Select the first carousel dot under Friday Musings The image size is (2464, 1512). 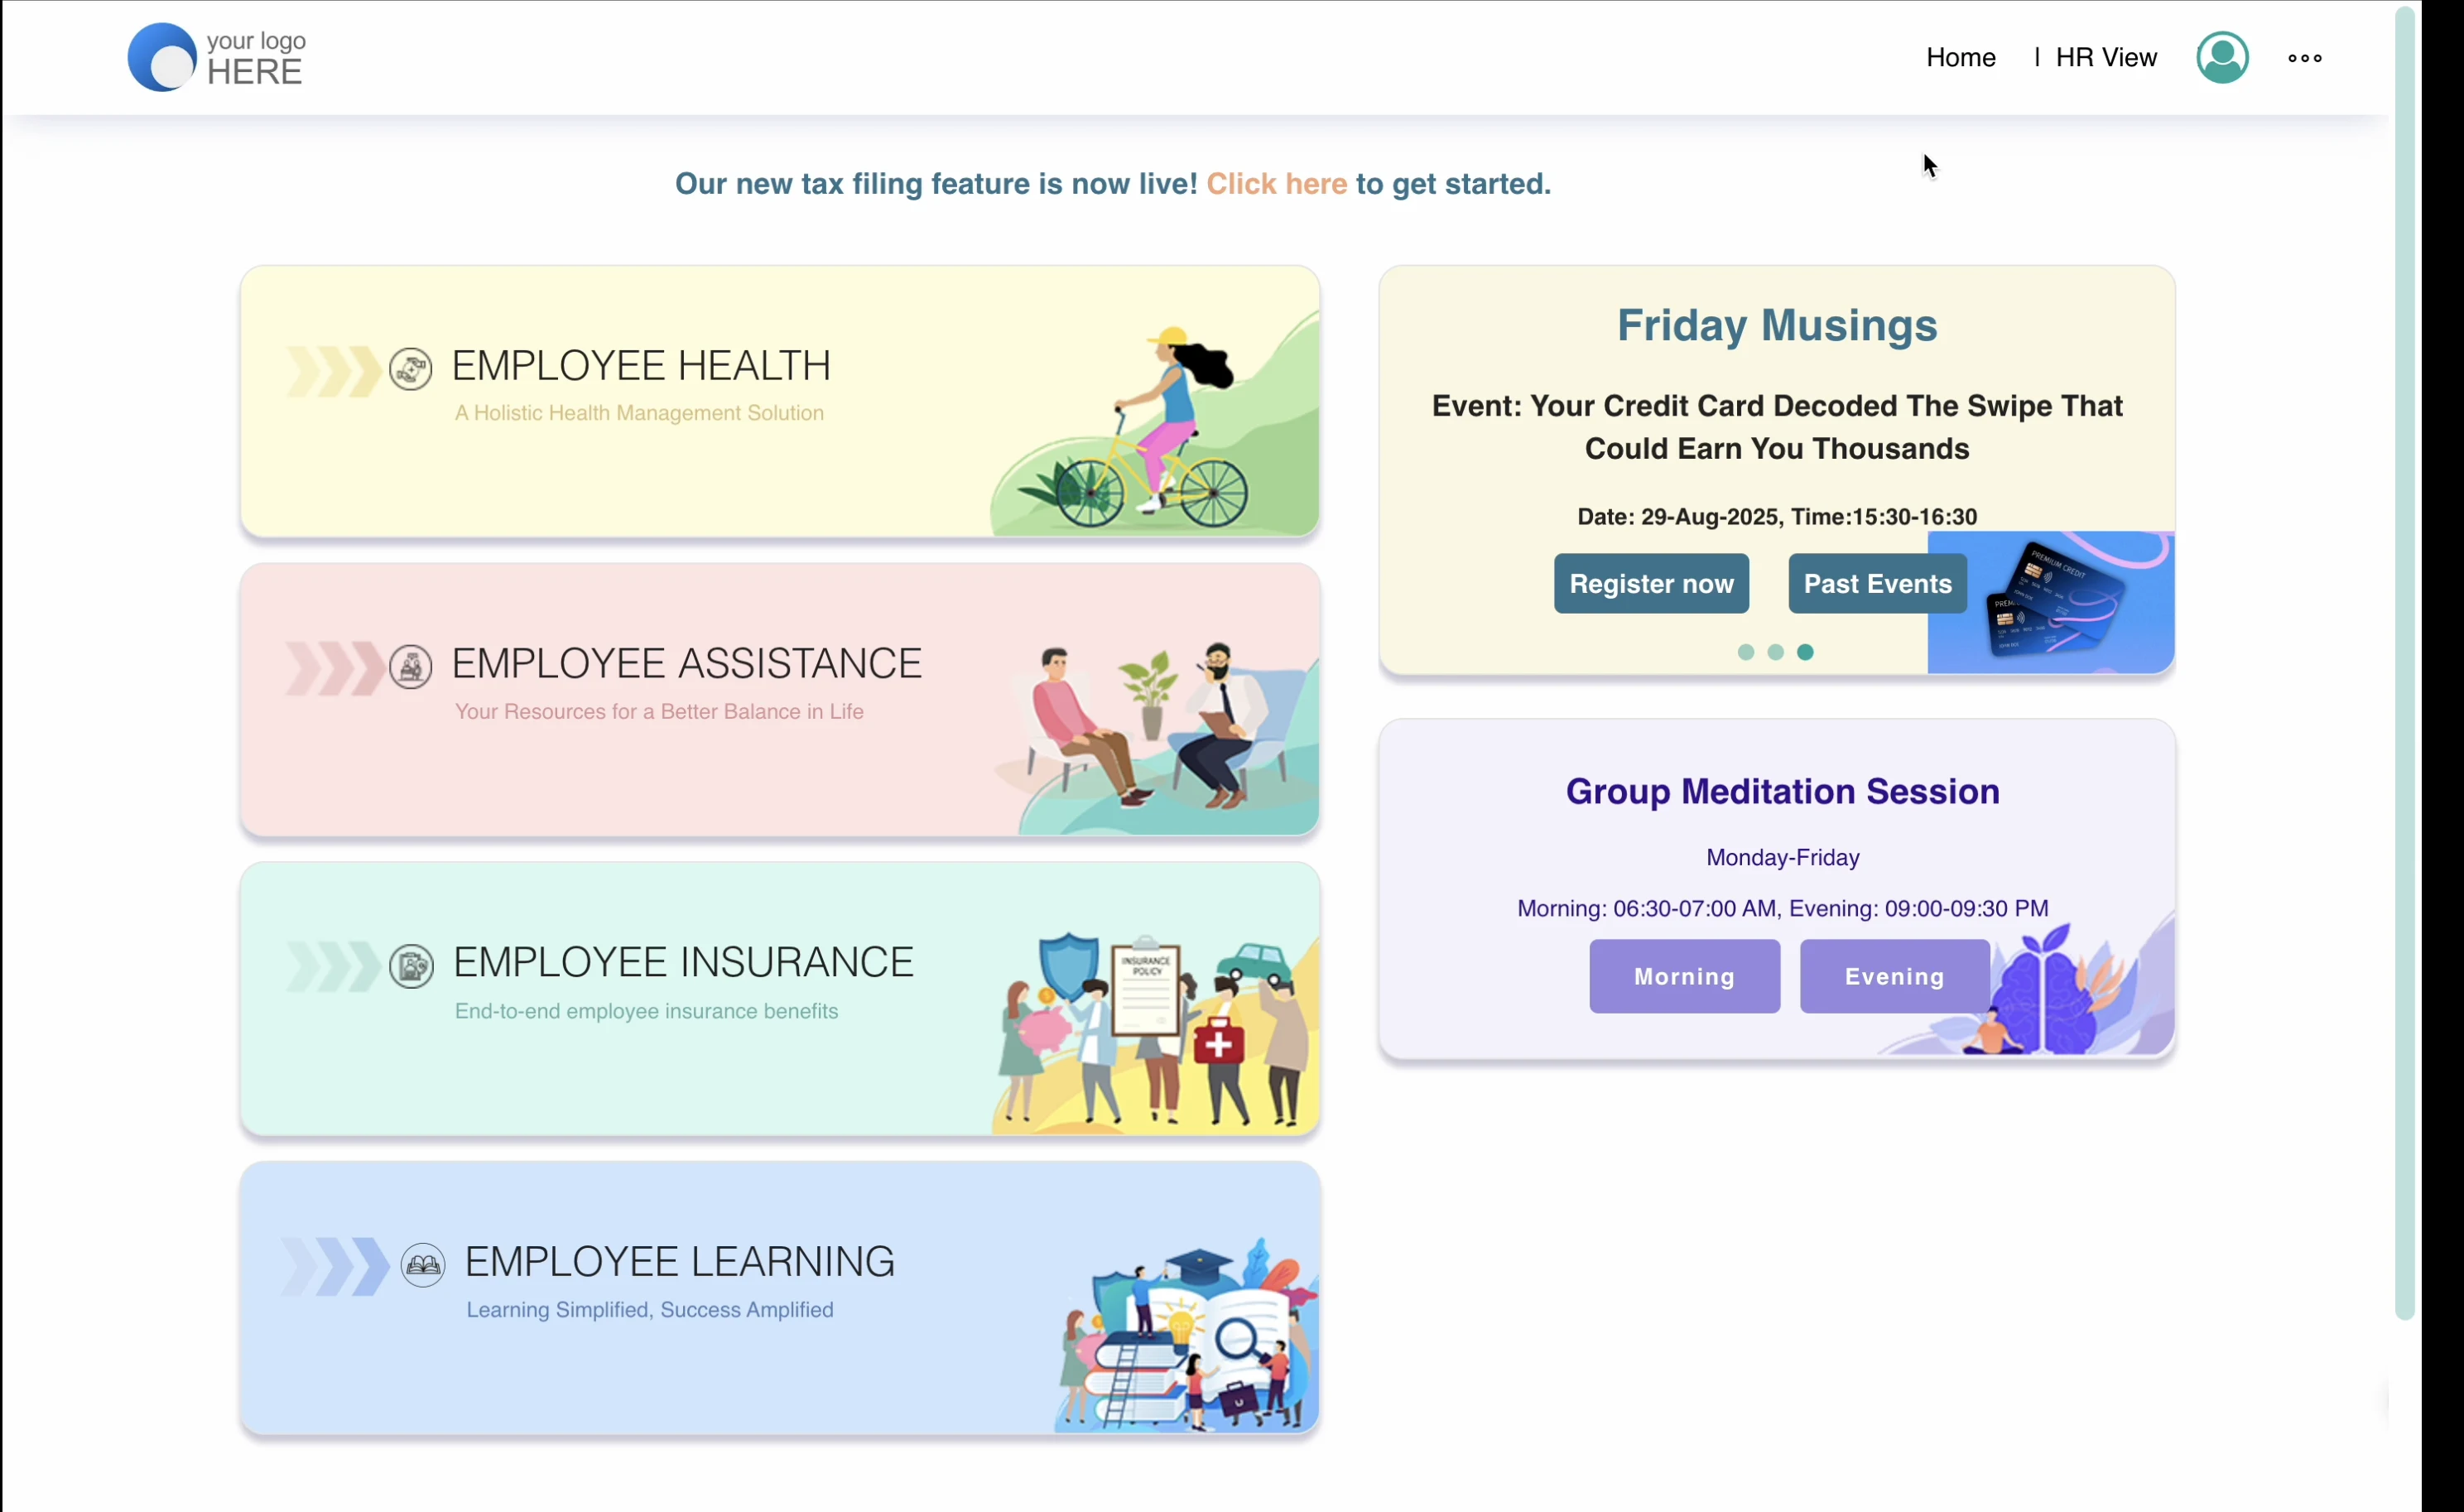click(1745, 652)
